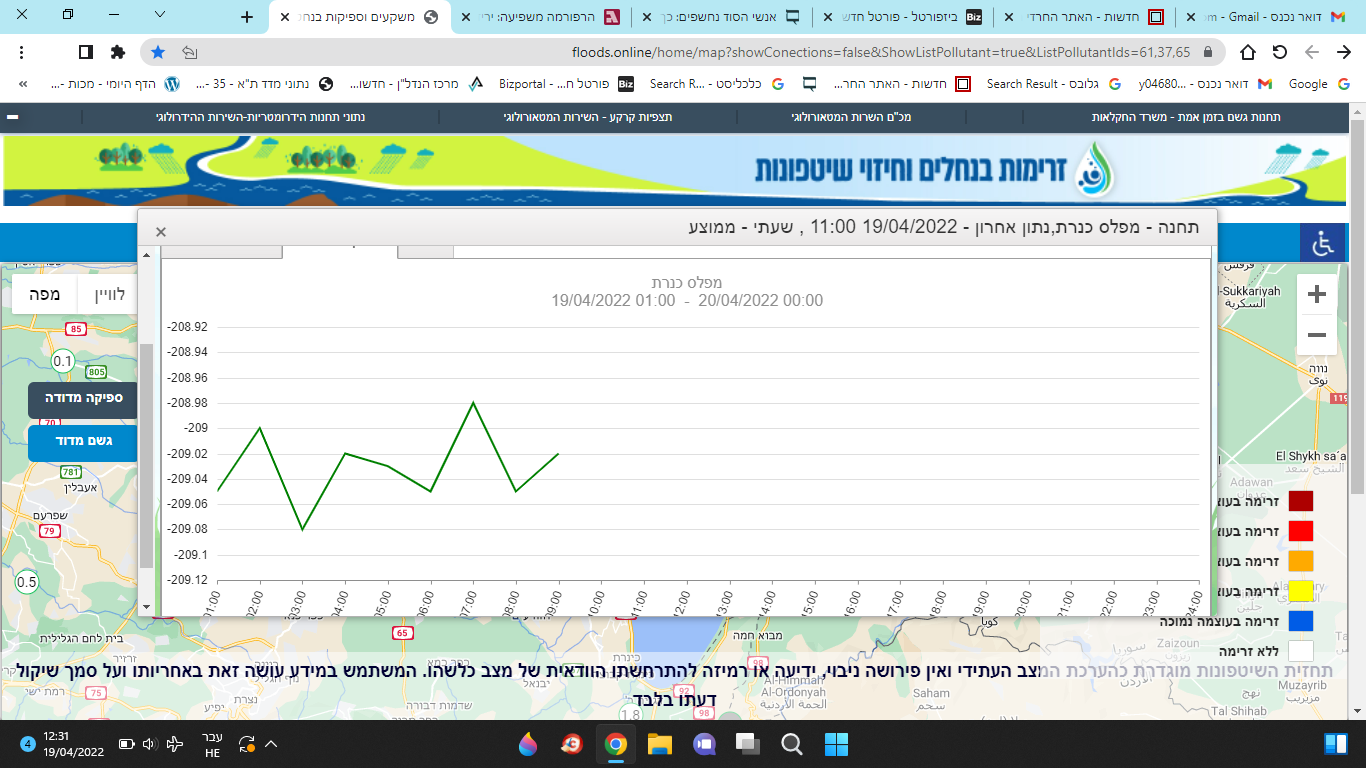Viewport: 1366px width, 768px height.
Task: Switch the map to satellite (לוויין) view
Action: [111, 295]
